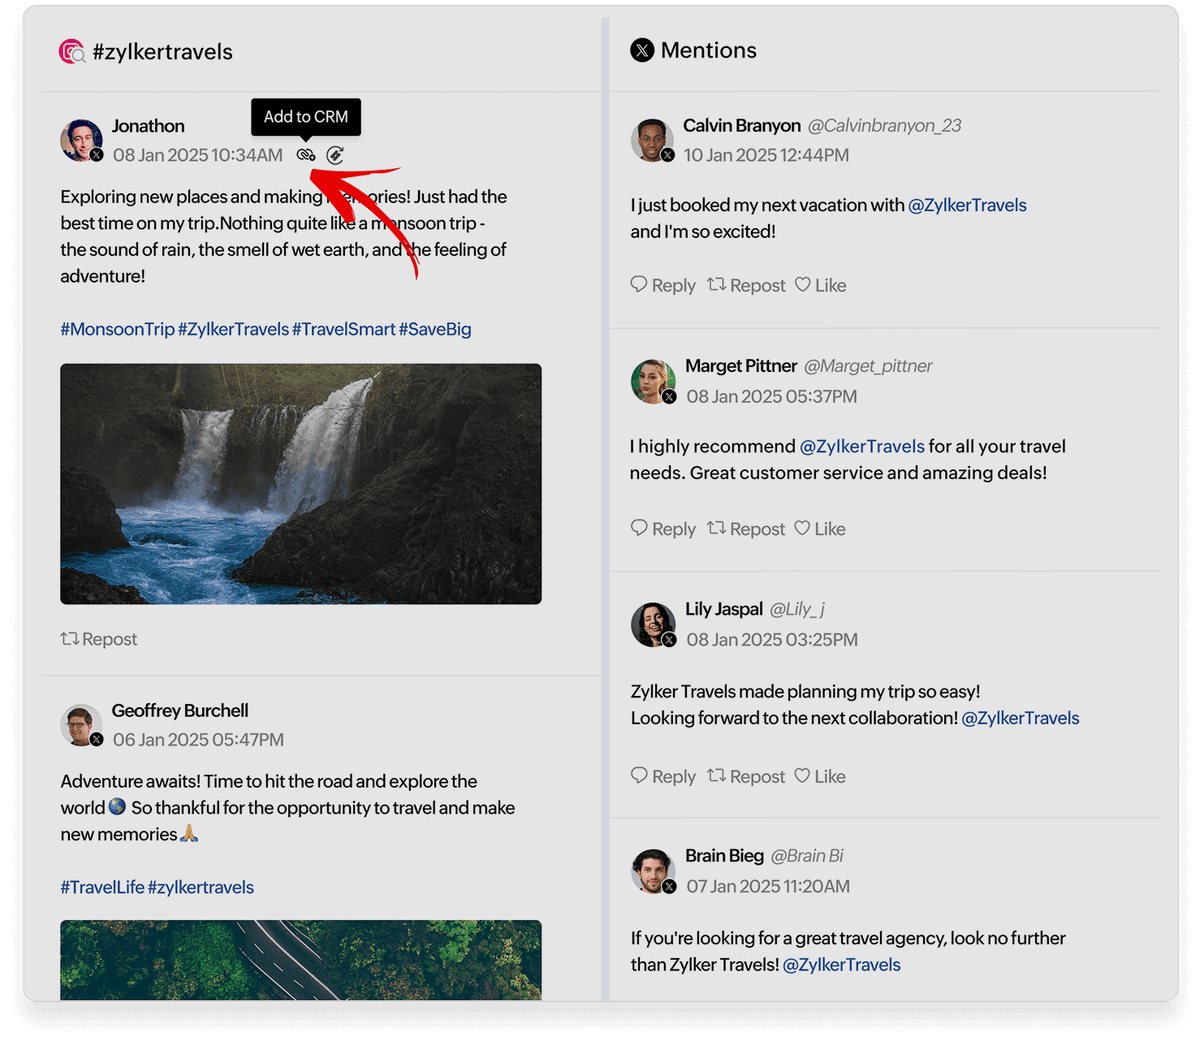Click the waterfall image in Jonathon's post

tap(300, 484)
